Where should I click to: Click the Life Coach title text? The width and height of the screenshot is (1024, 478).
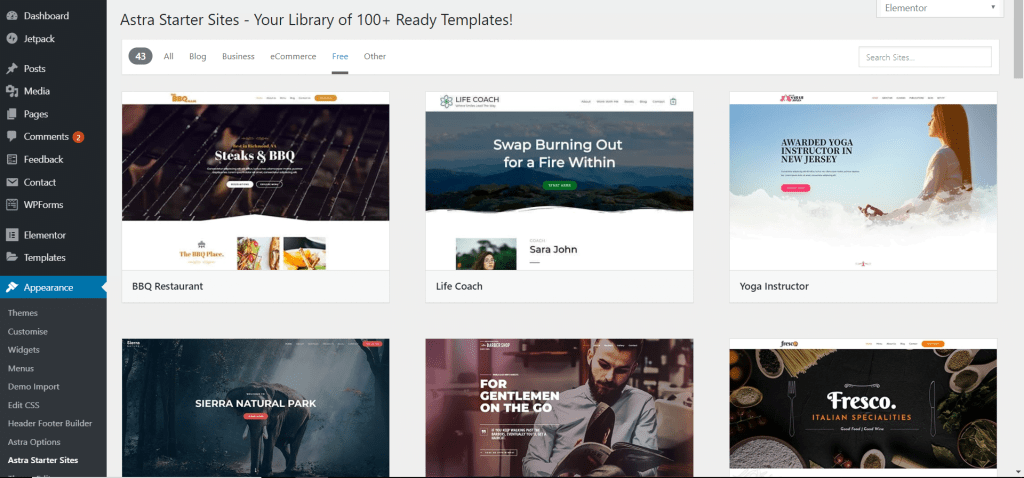tap(459, 286)
